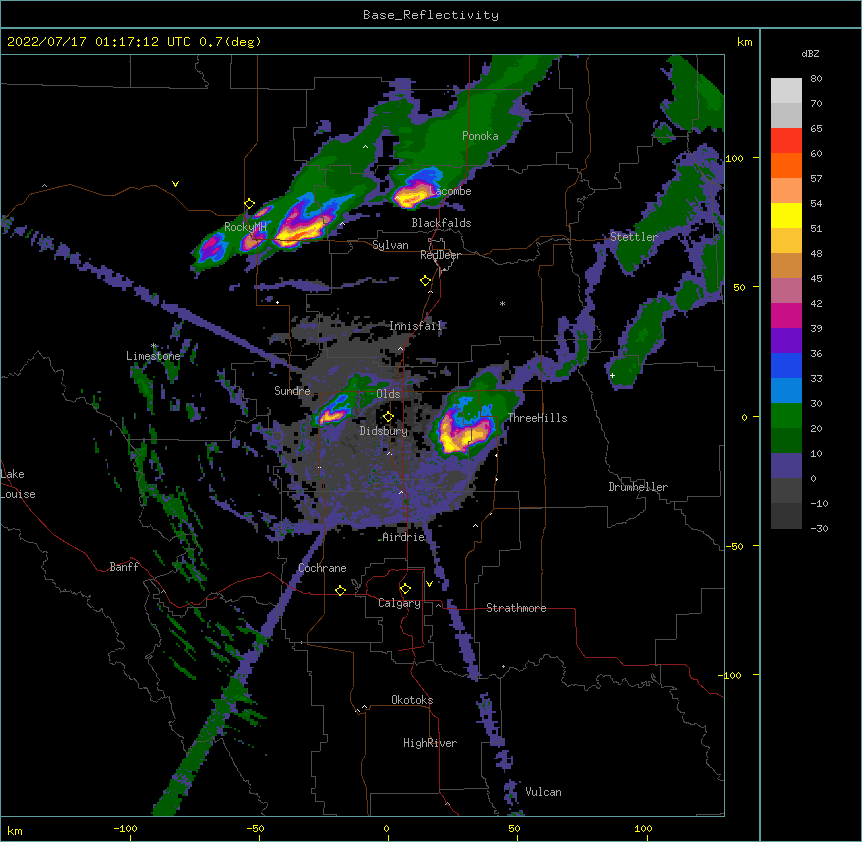Screen dimensions: 862x842
Task: Click the intense storm cell west of ThreeHills
Action: [463, 430]
